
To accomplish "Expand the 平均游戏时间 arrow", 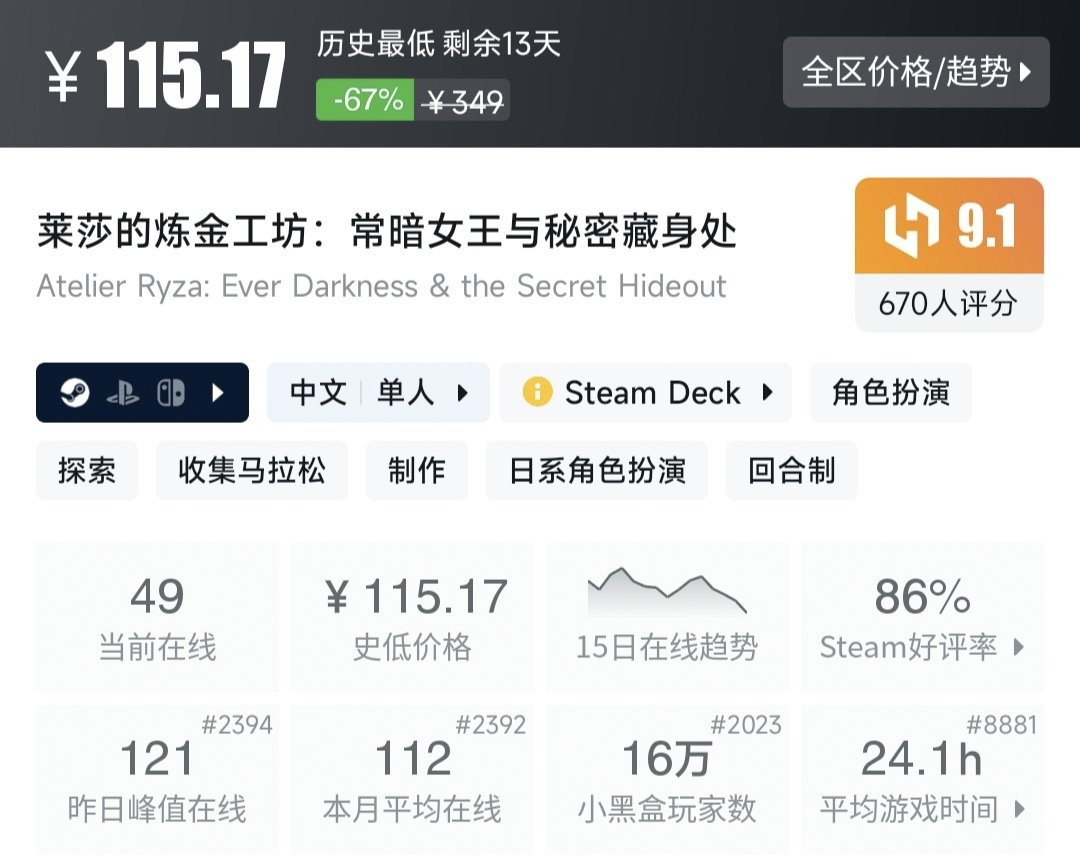I will pyautogui.click(x=1020, y=809).
